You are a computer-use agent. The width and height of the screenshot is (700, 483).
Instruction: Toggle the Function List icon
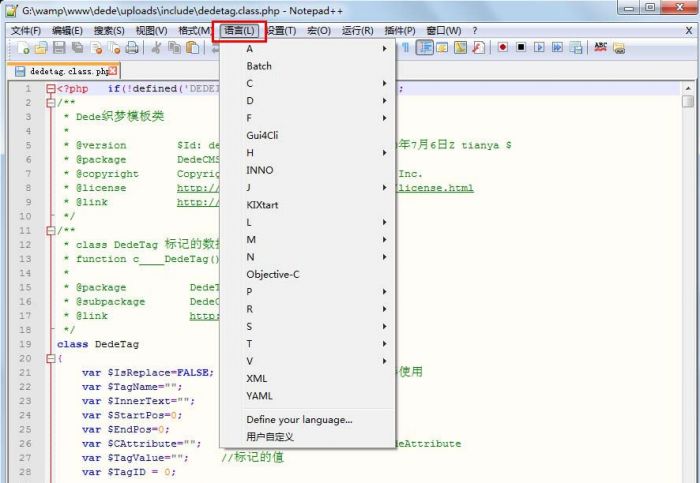(x=479, y=47)
